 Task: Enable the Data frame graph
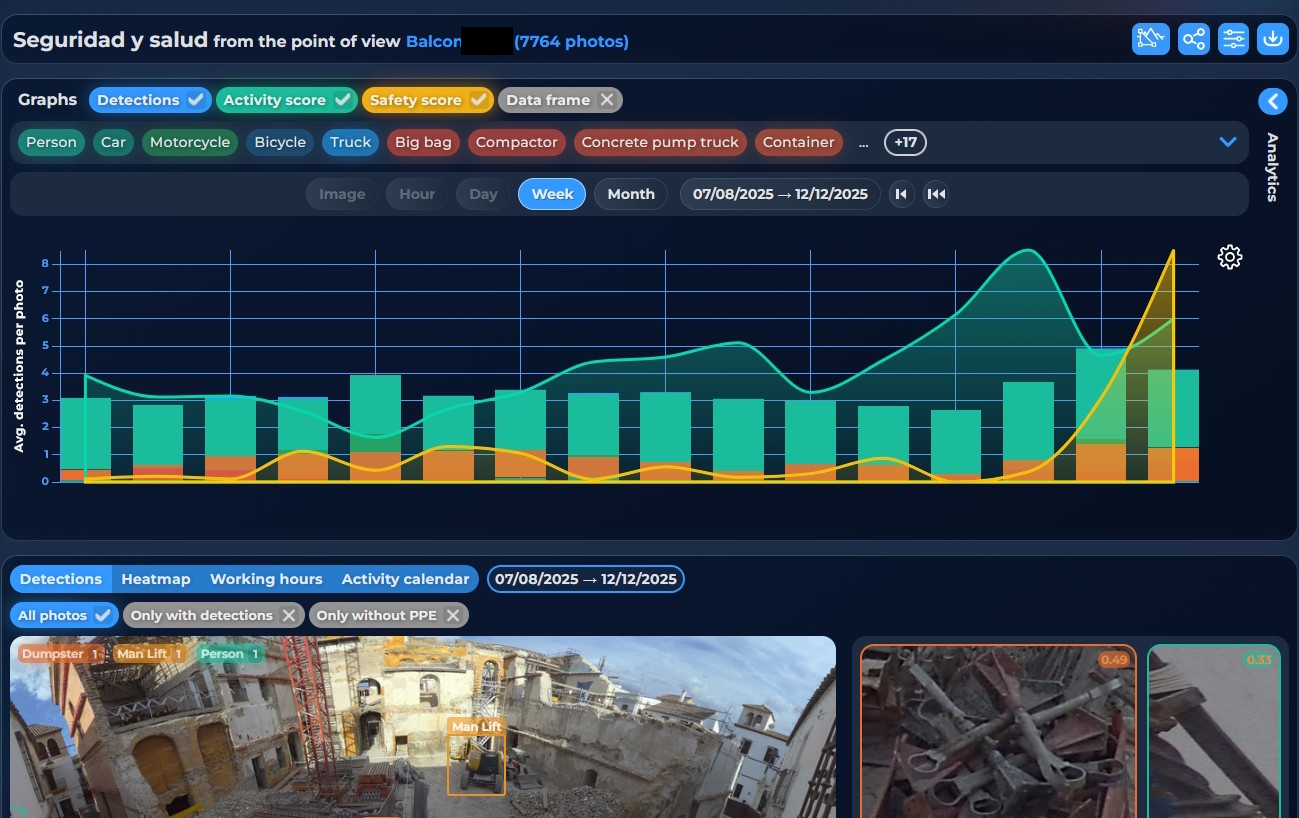tap(559, 100)
